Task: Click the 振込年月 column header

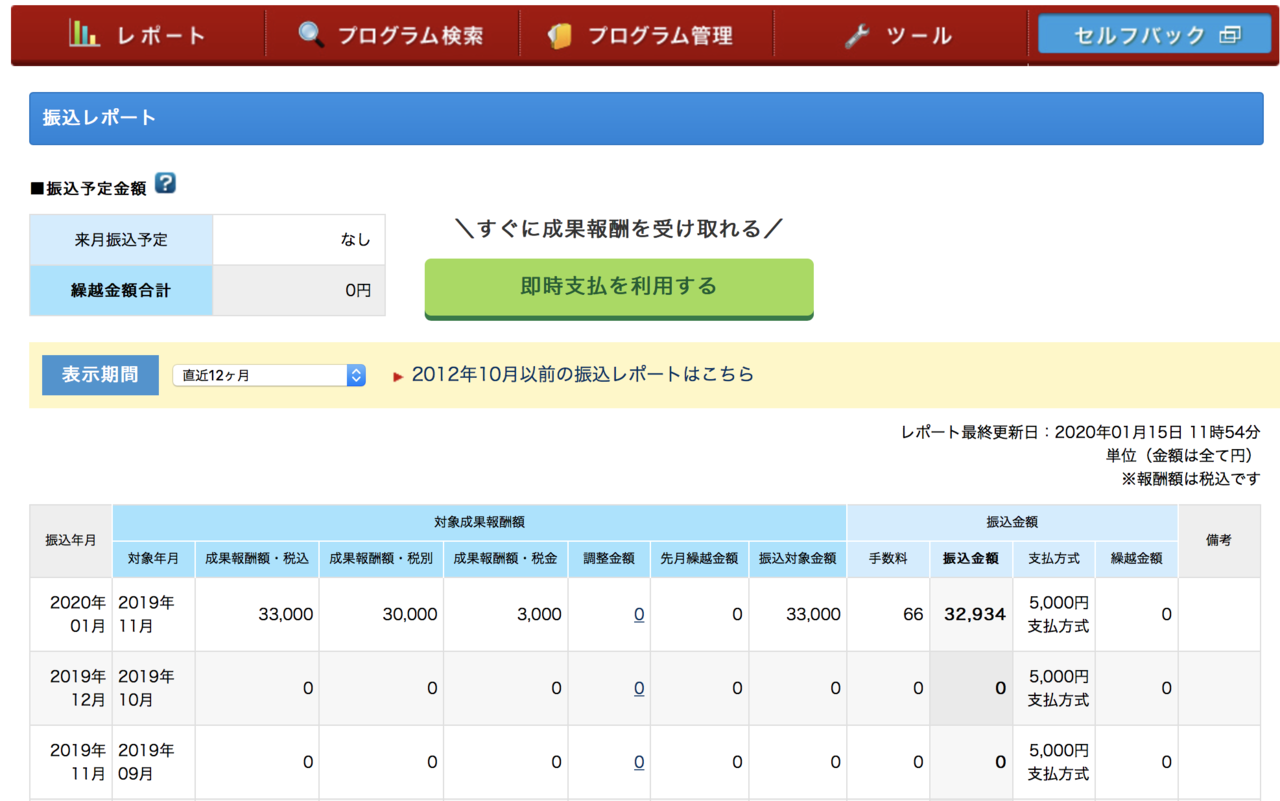Action: coord(71,540)
